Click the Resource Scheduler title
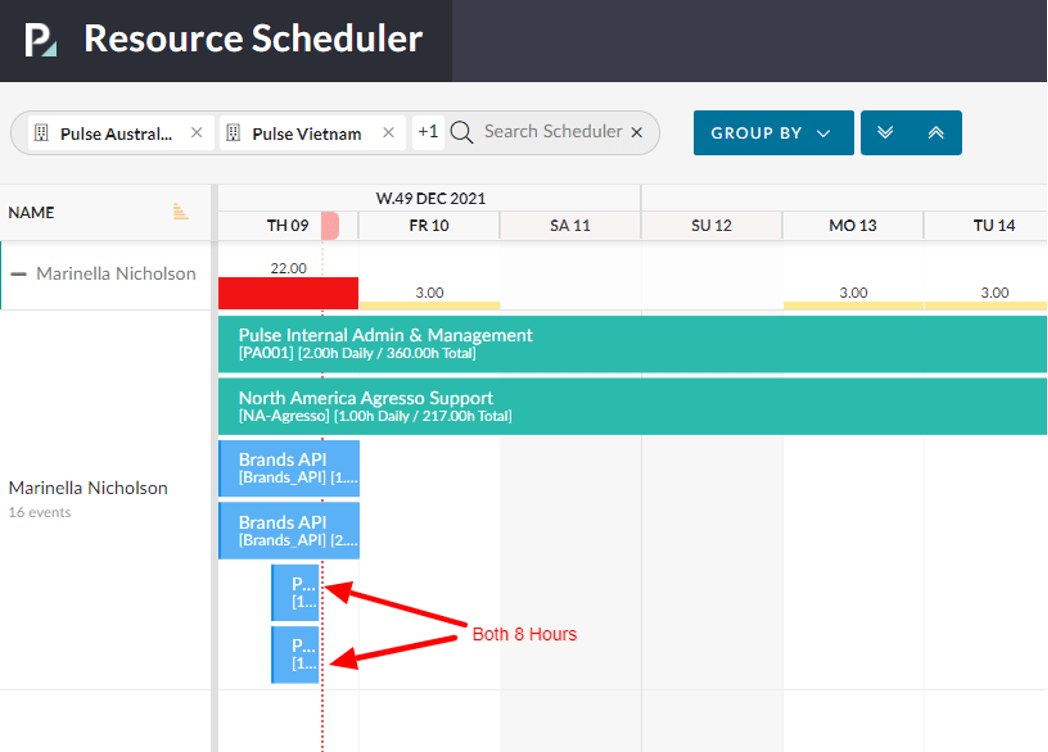1048x752 pixels. pos(253,39)
